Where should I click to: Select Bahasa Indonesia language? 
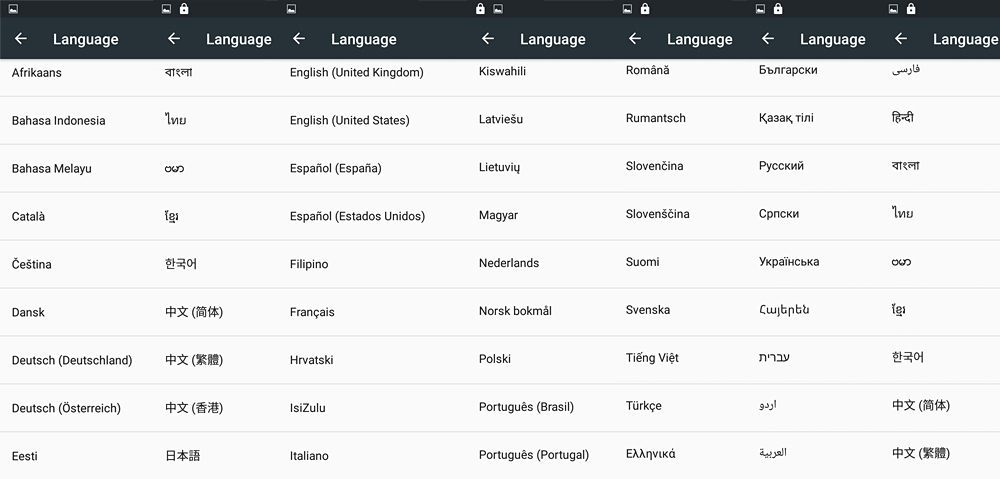coord(58,121)
